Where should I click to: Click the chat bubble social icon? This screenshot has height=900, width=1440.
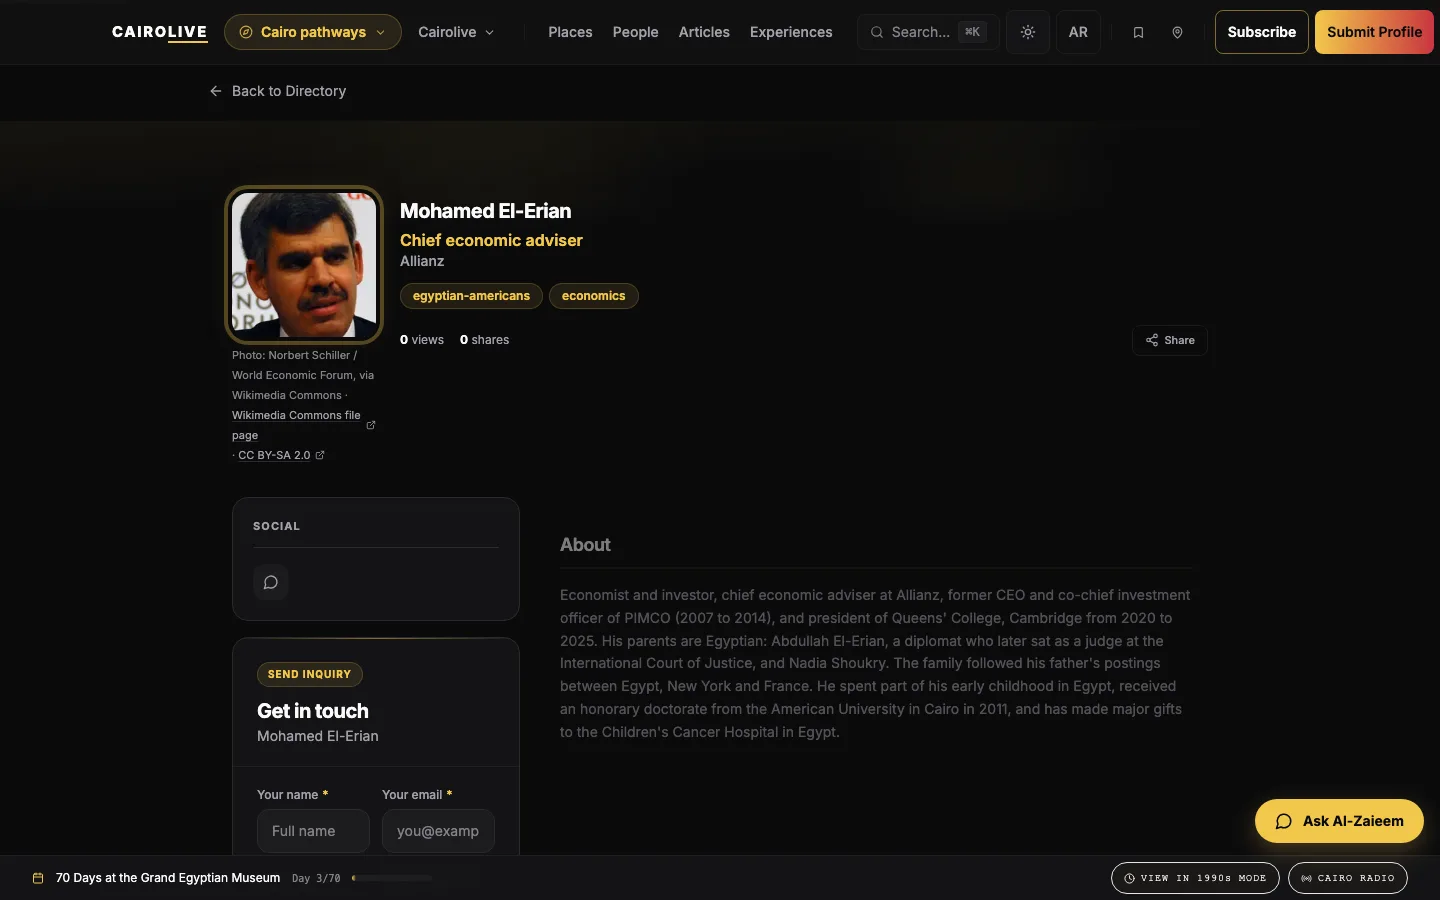[x=271, y=582]
